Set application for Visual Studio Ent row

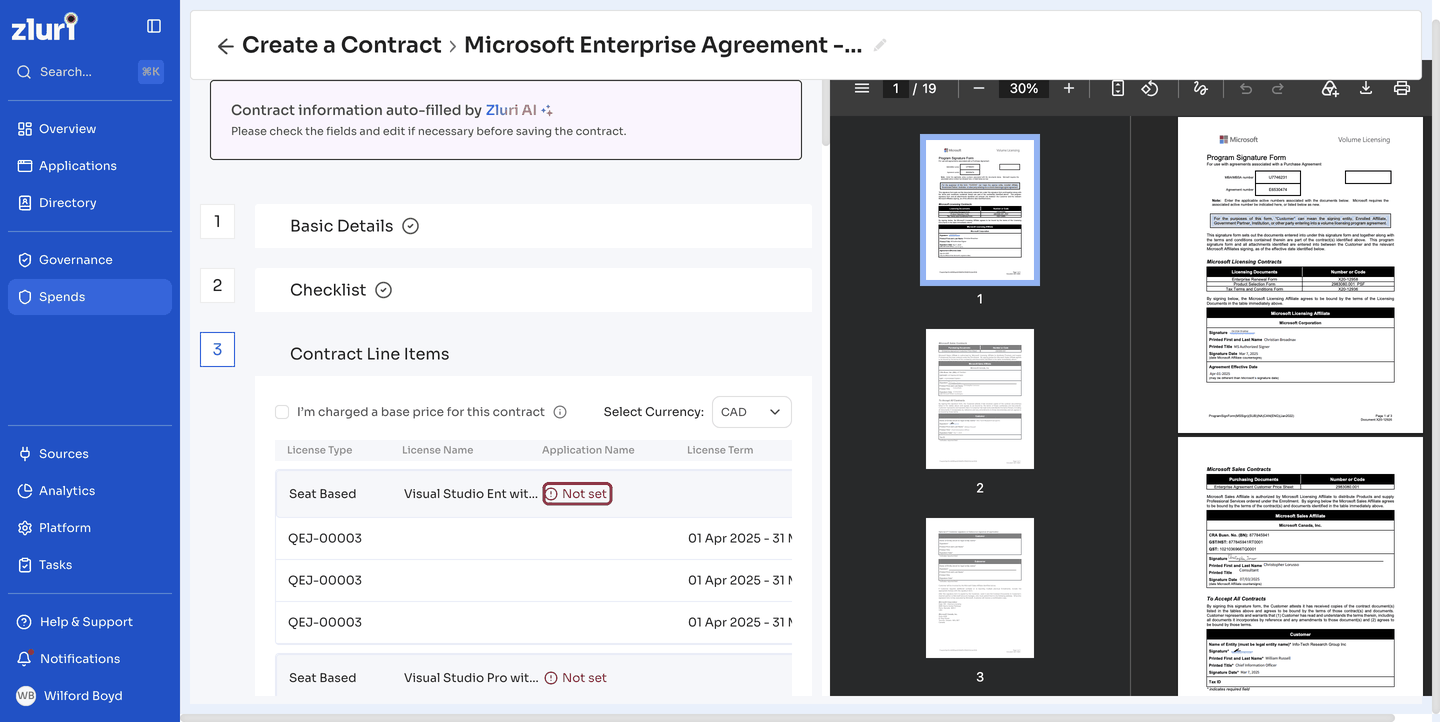click(577, 494)
